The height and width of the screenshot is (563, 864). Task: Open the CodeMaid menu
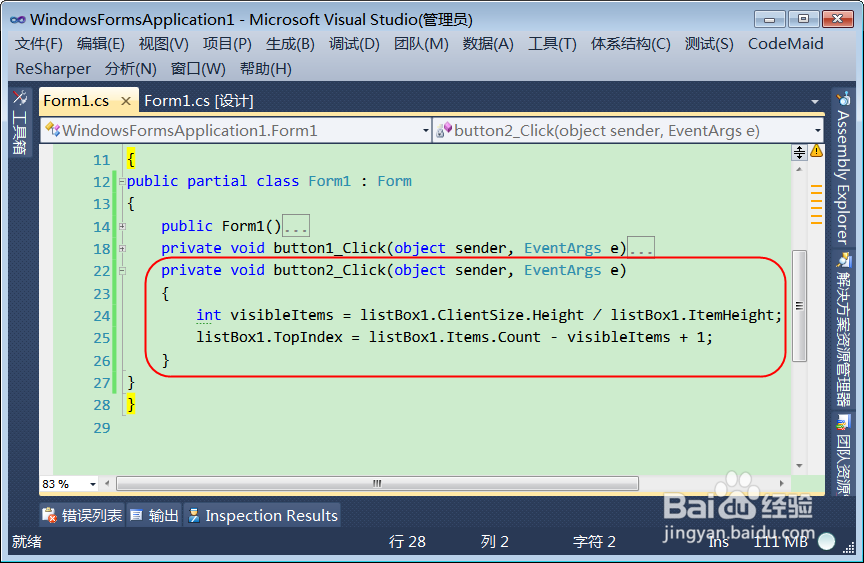[x=785, y=44]
